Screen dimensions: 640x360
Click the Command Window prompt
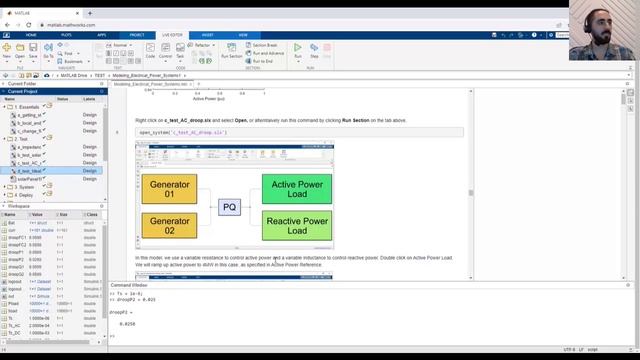113,336
